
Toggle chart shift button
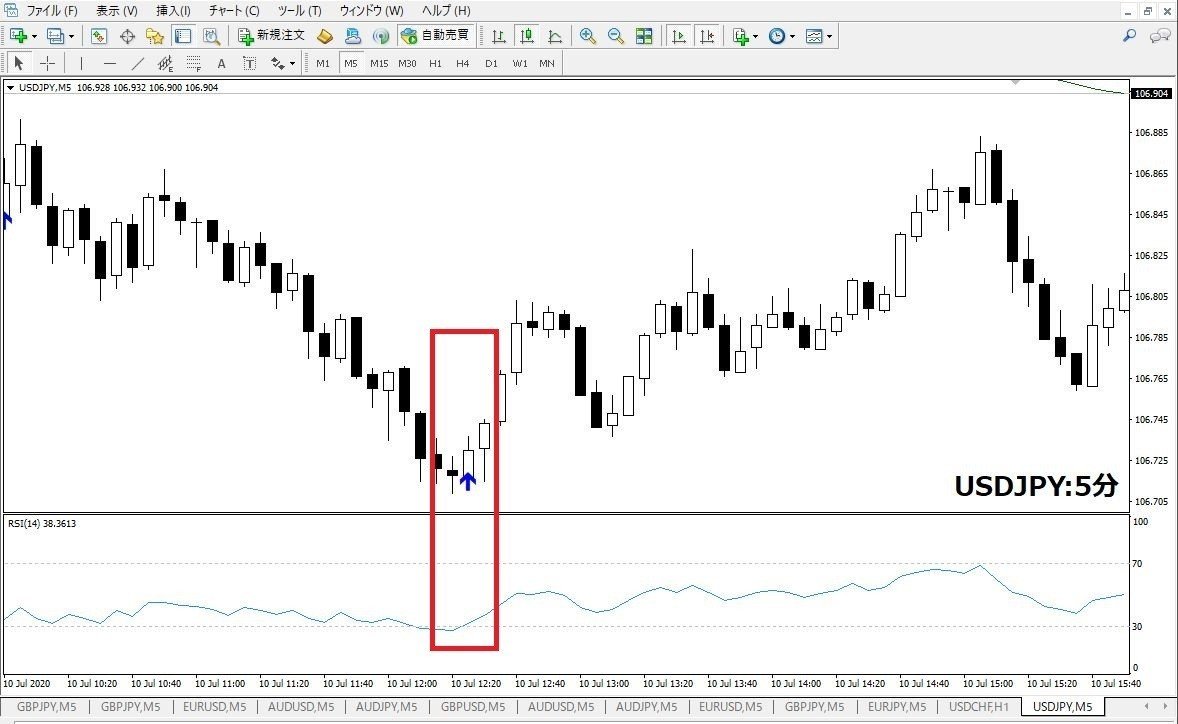pyautogui.click(x=707, y=36)
